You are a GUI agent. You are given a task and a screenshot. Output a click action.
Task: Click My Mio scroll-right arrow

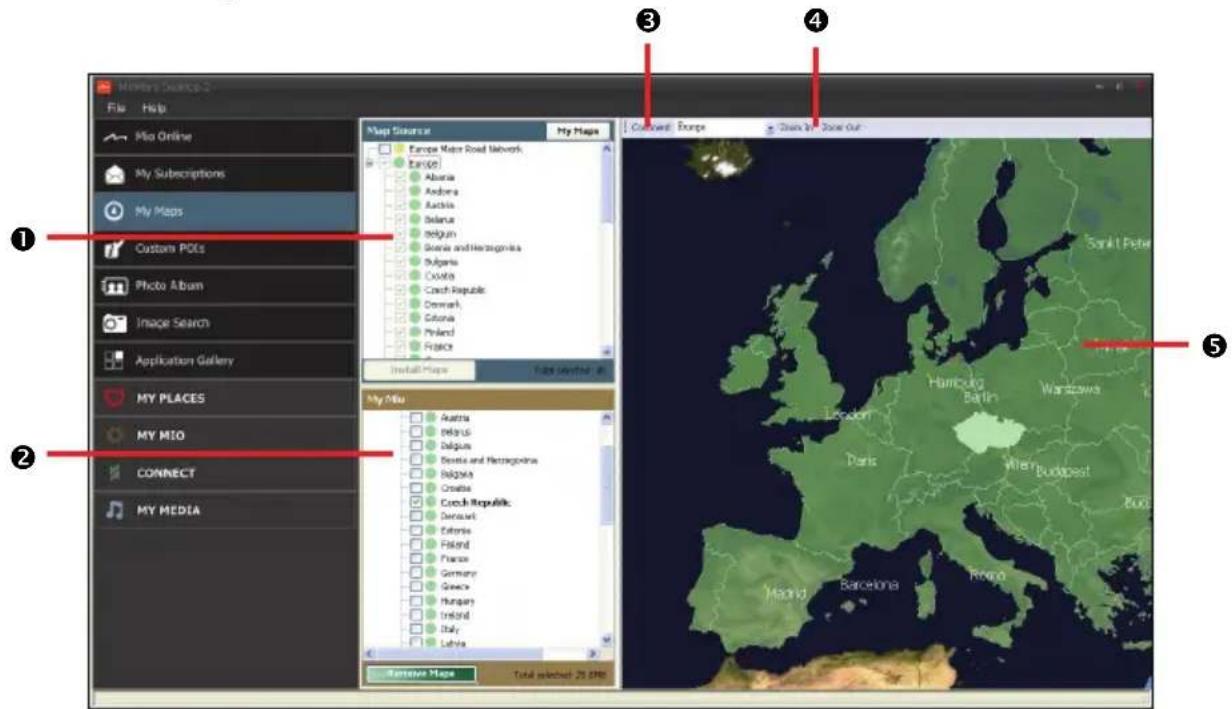[595, 652]
